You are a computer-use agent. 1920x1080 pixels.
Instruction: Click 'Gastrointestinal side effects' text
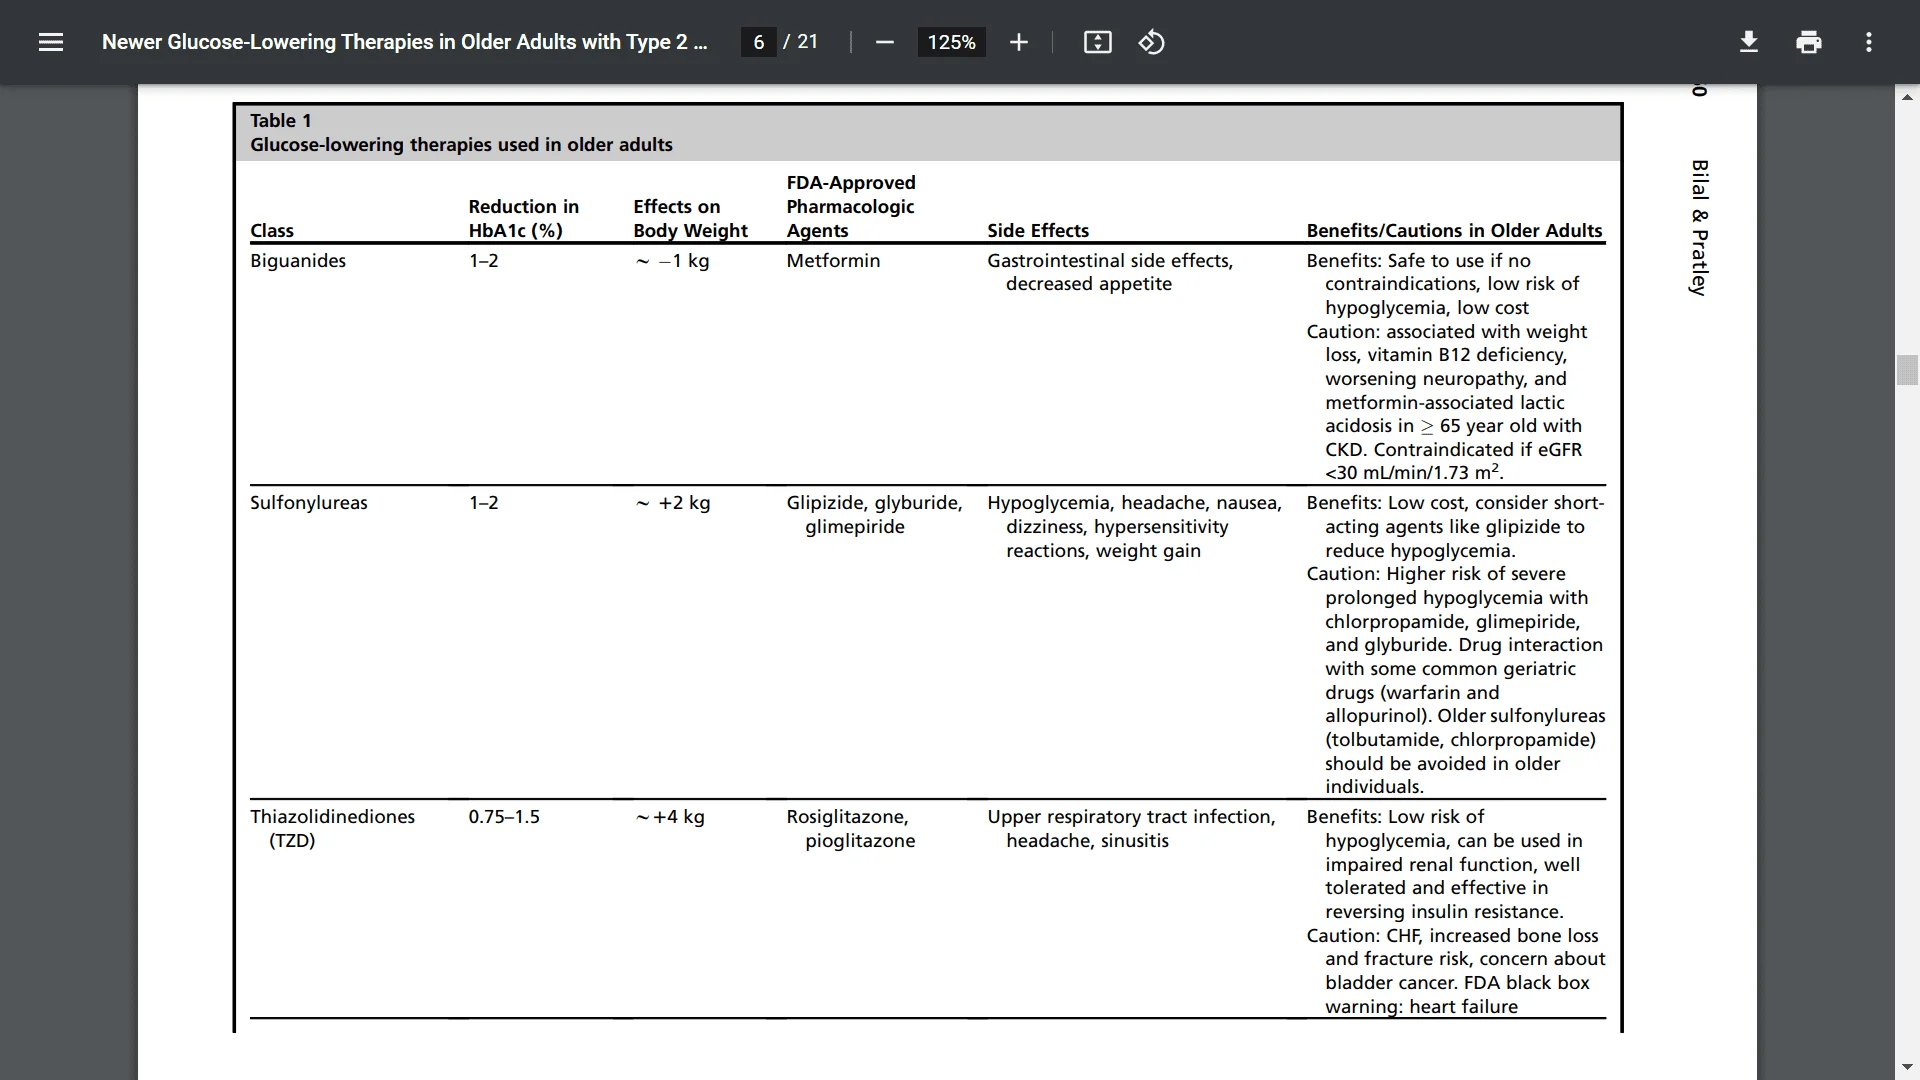pos(1110,261)
